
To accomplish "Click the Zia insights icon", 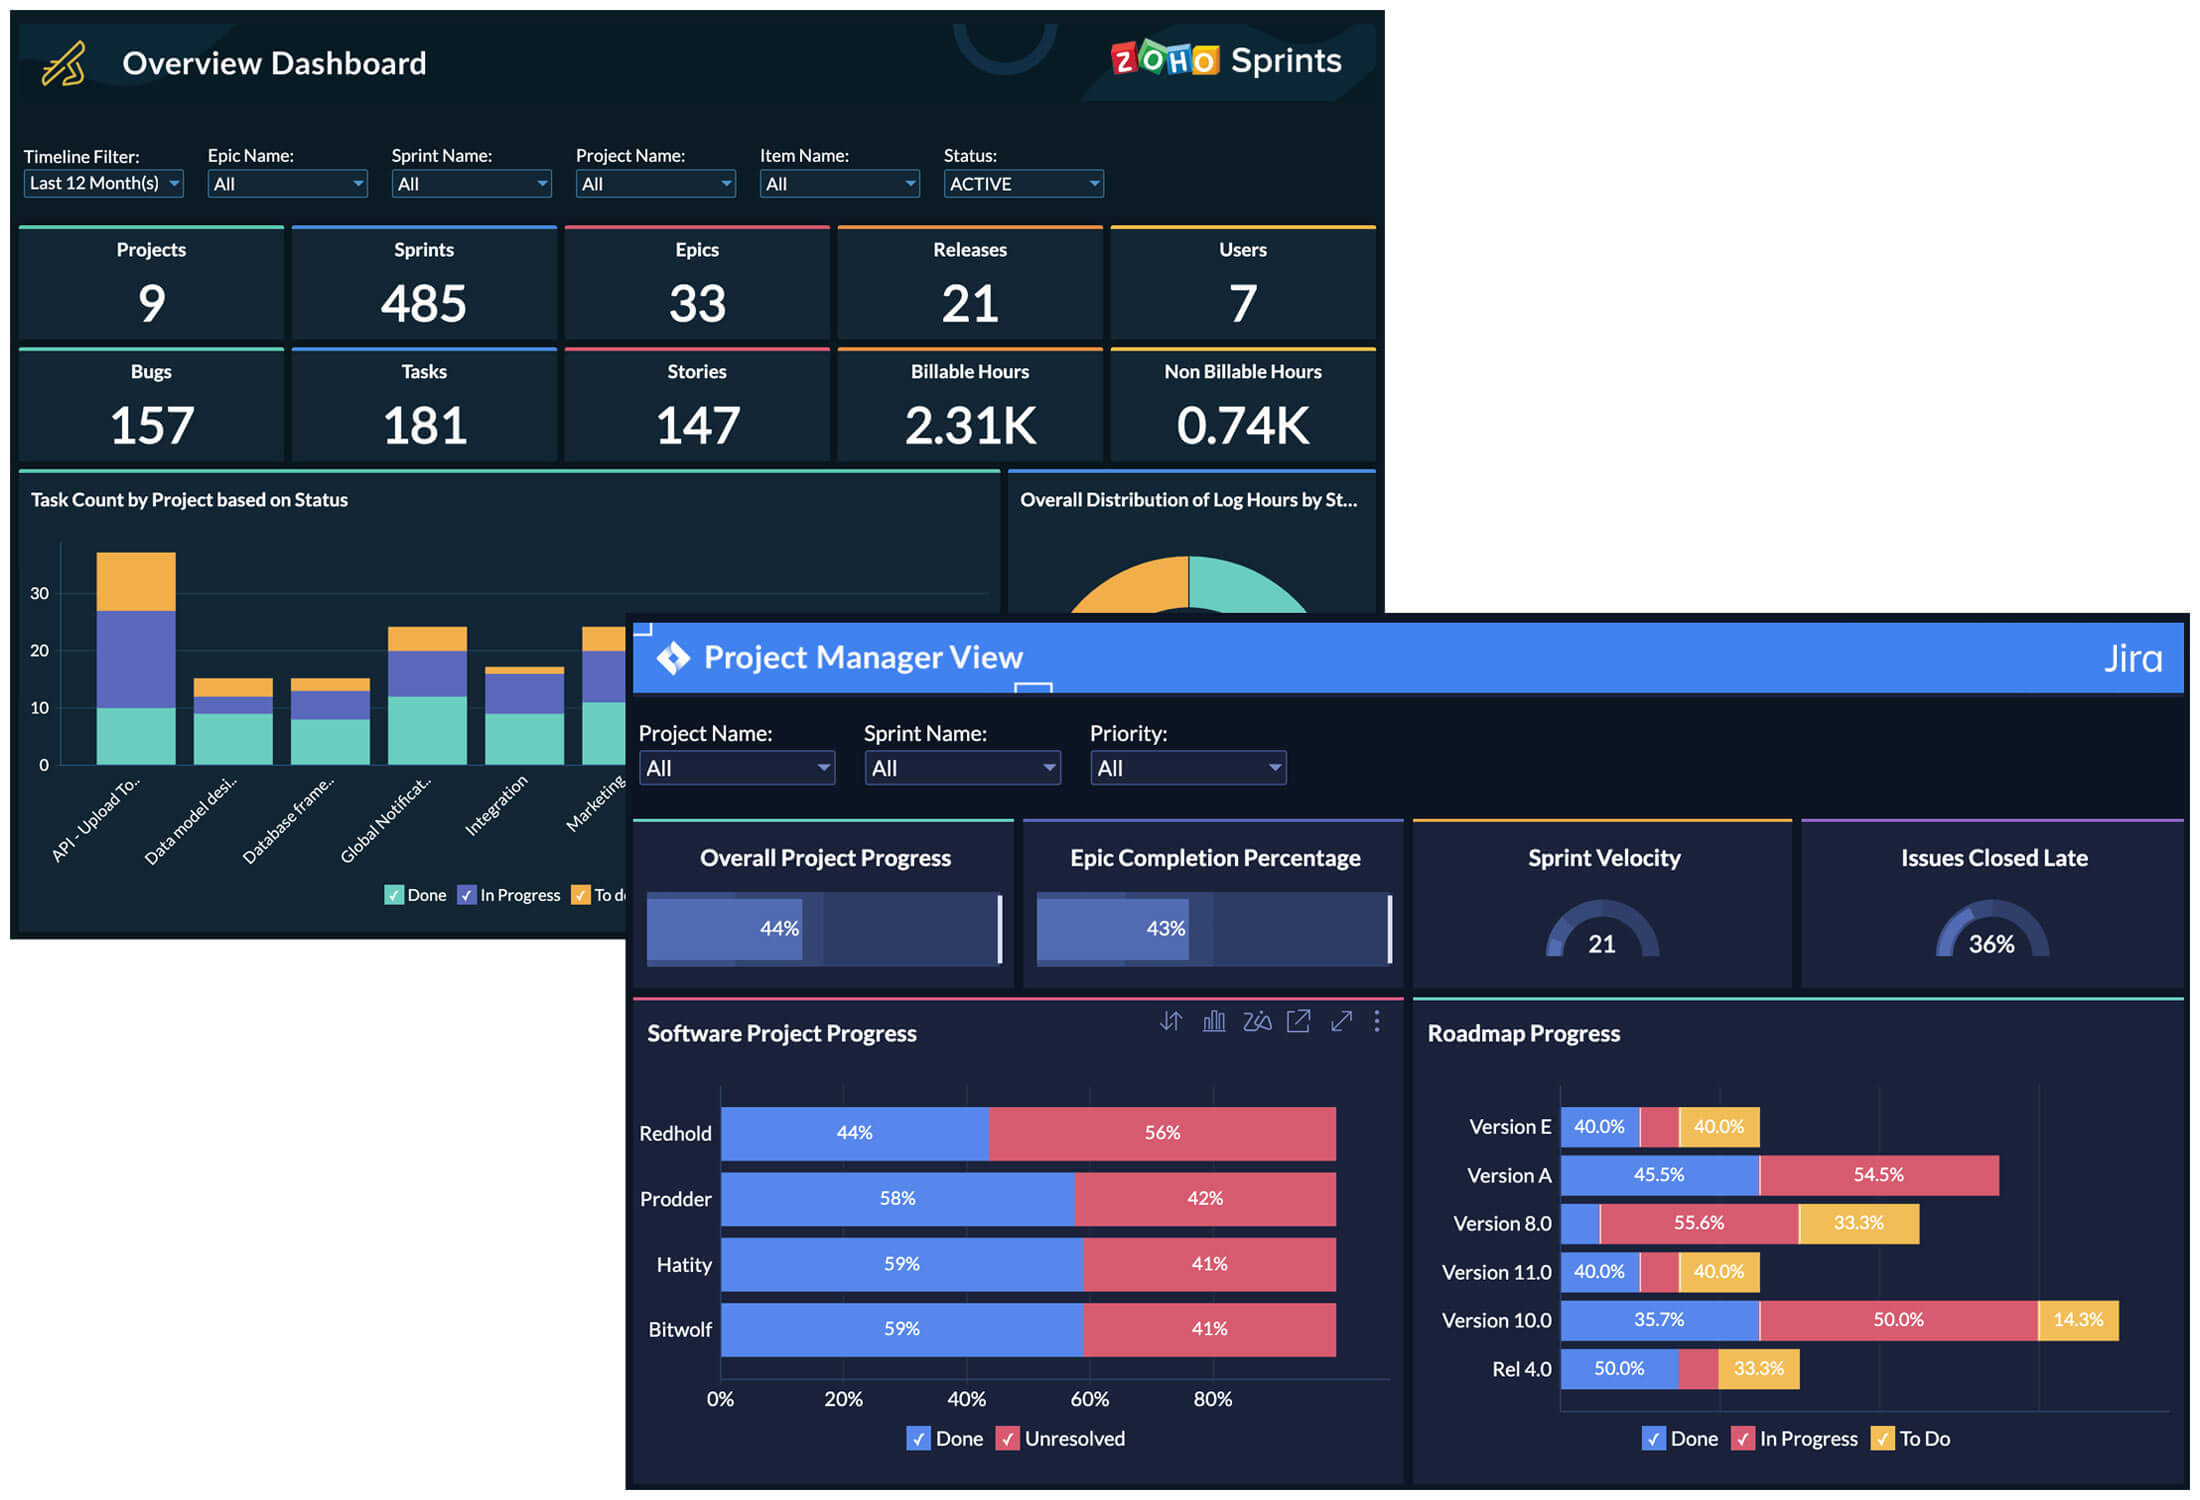I will [x=1257, y=1021].
